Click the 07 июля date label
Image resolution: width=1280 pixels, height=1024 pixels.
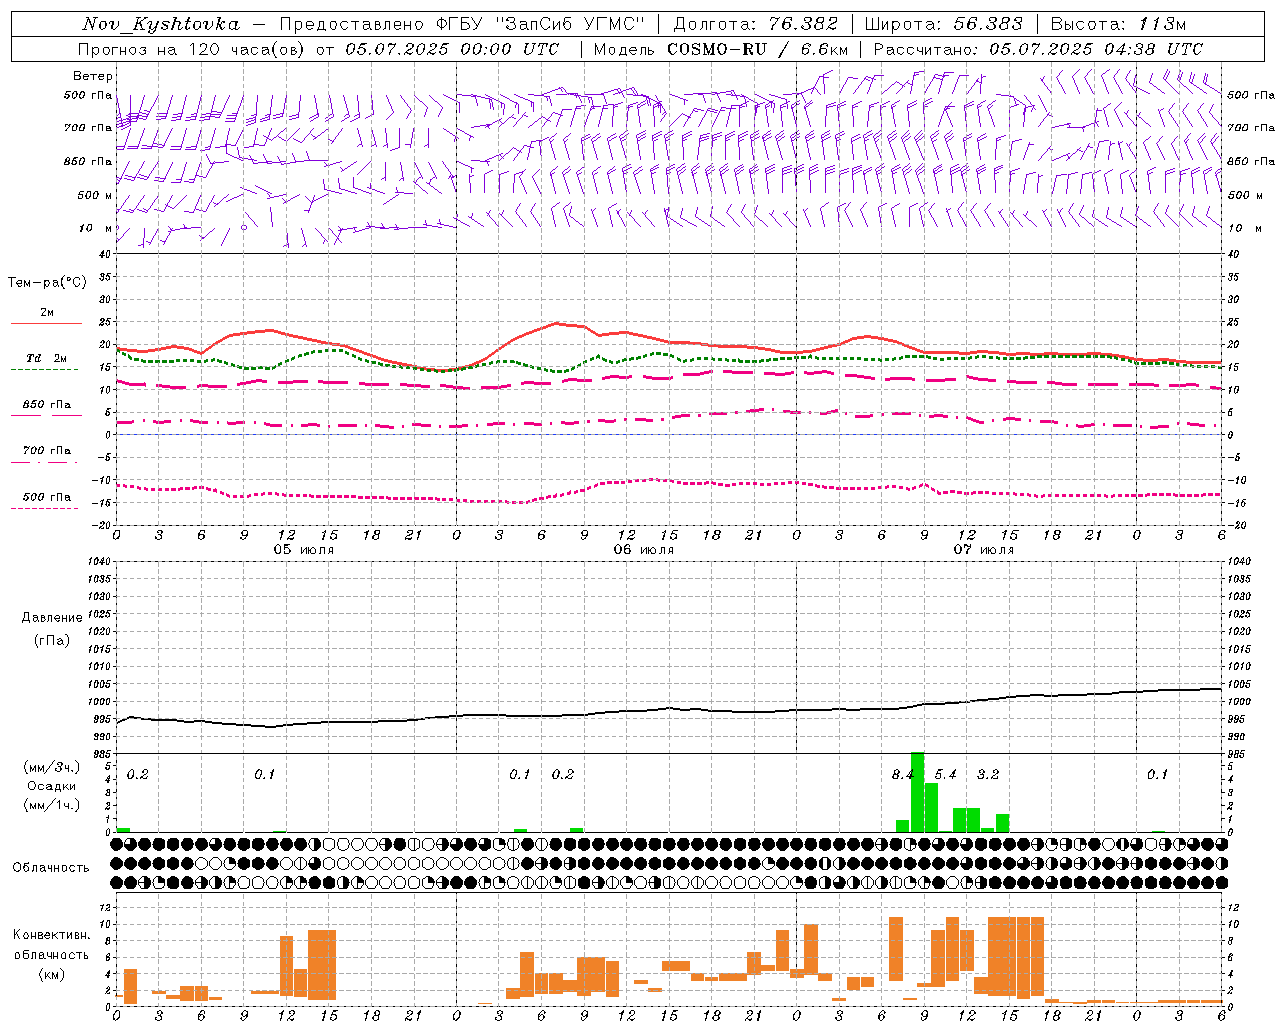[984, 550]
